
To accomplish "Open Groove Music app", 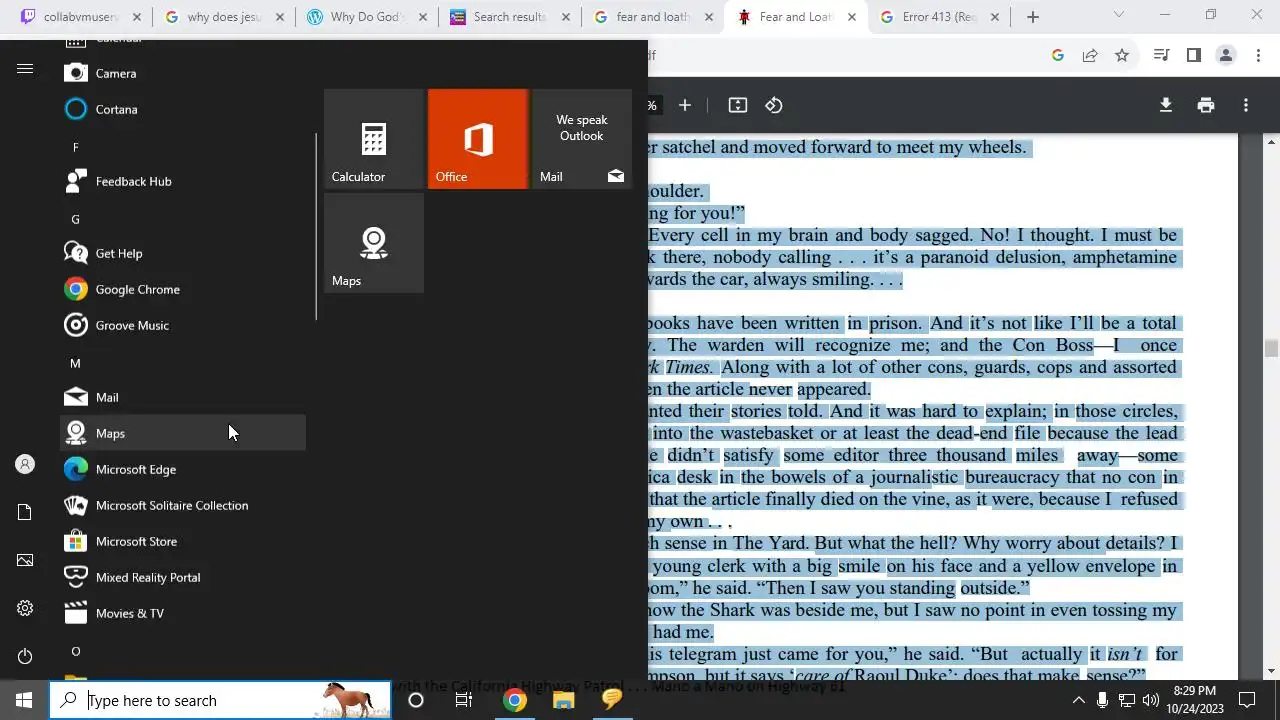I will coord(183,325).
